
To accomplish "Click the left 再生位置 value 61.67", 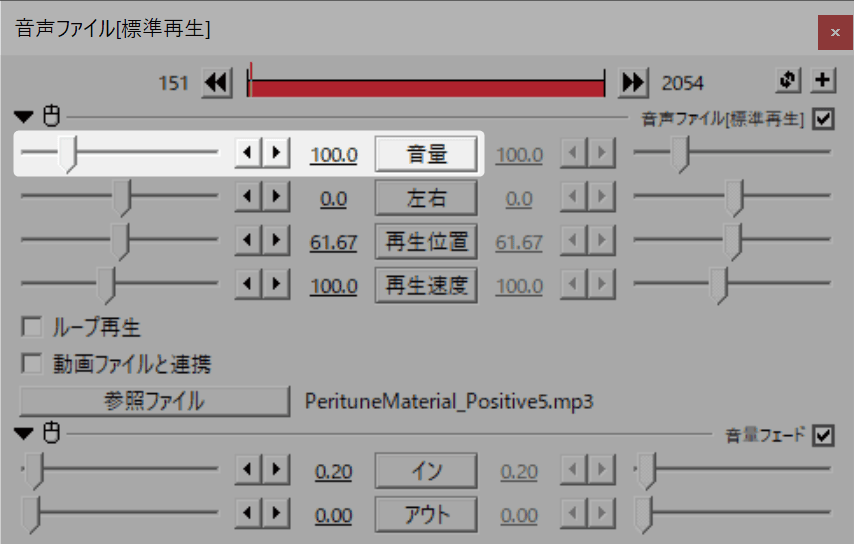I will pyautogui.click(x=334, y=242).
